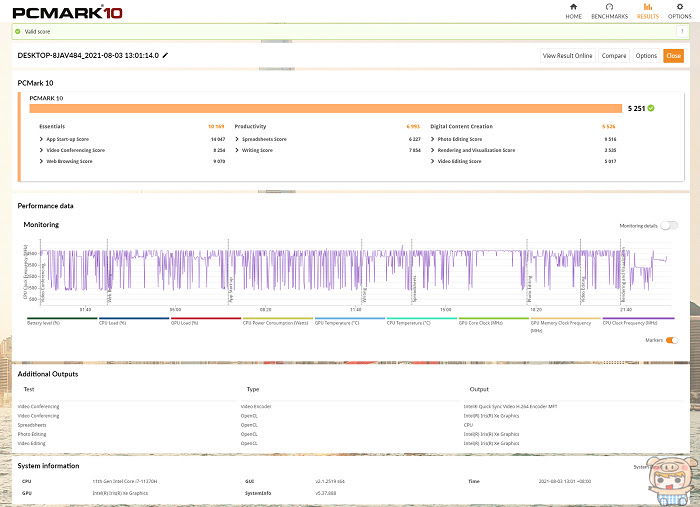
Task: Click the orange Close button
Action: [673, 55]
